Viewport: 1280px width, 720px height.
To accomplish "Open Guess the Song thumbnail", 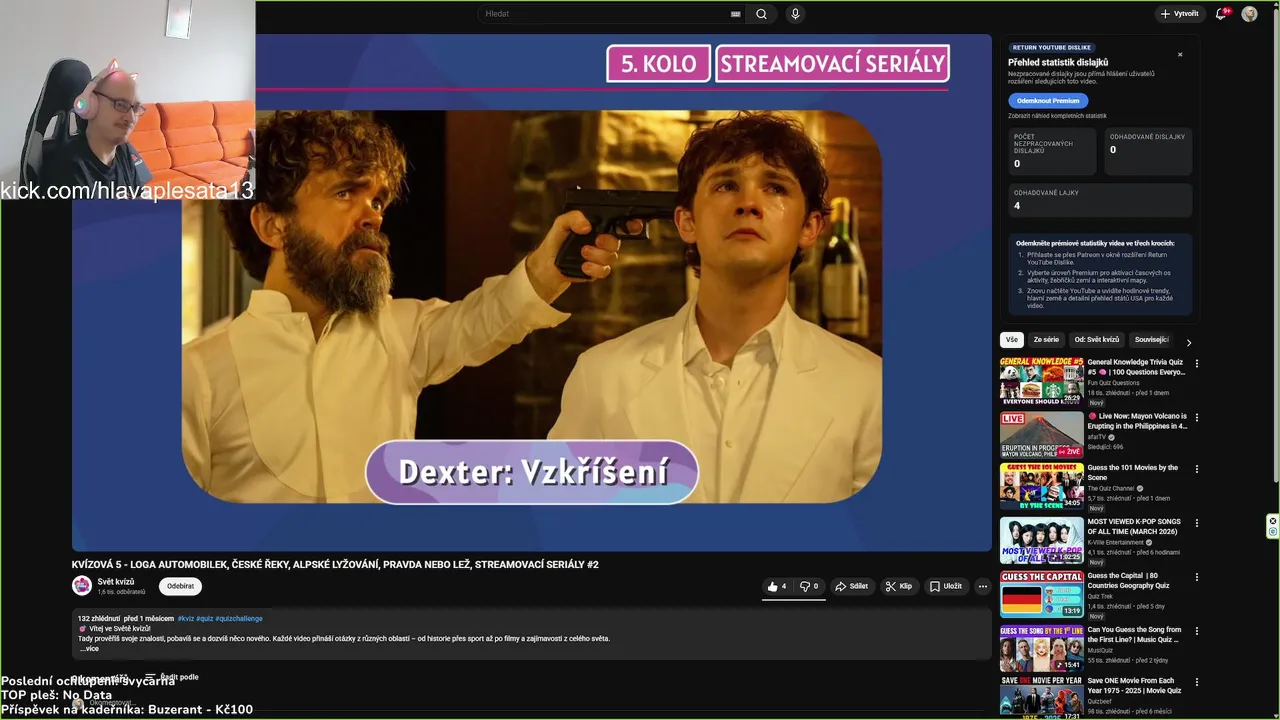I will pyautogui.click(x=1042, y=649).
